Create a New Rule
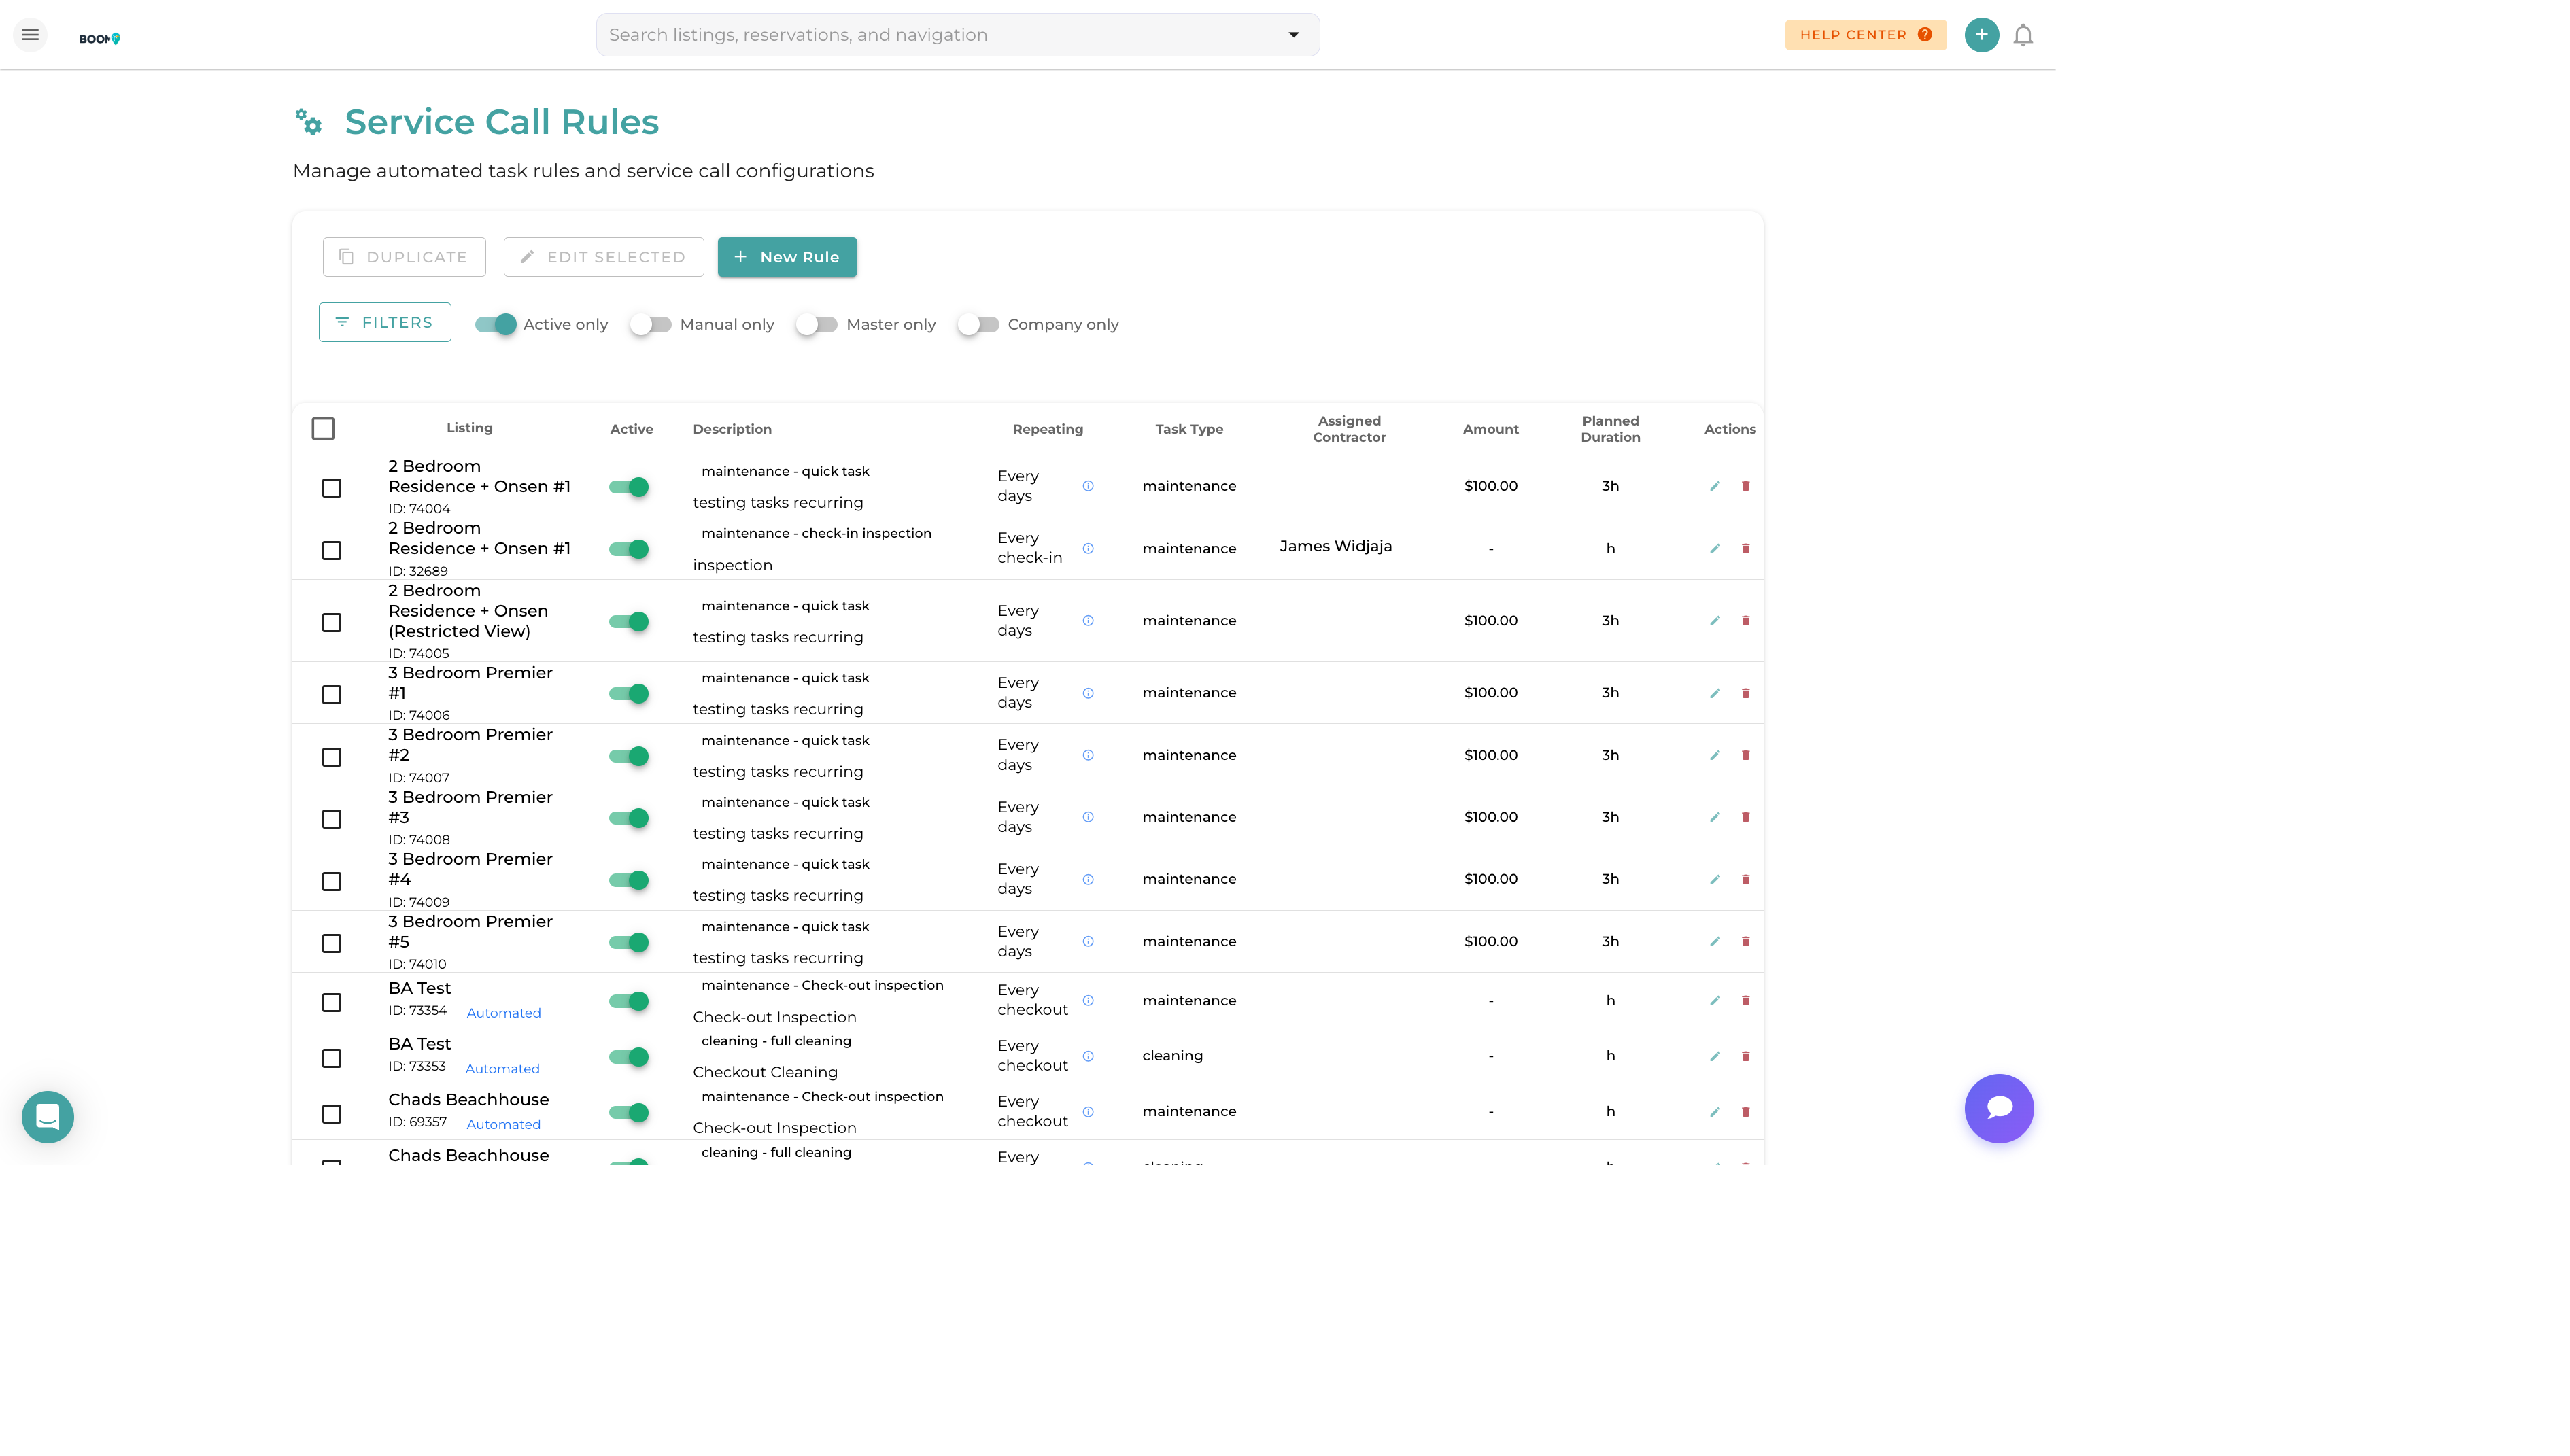The image size is (2570, 1456). [x=787, y=257]
